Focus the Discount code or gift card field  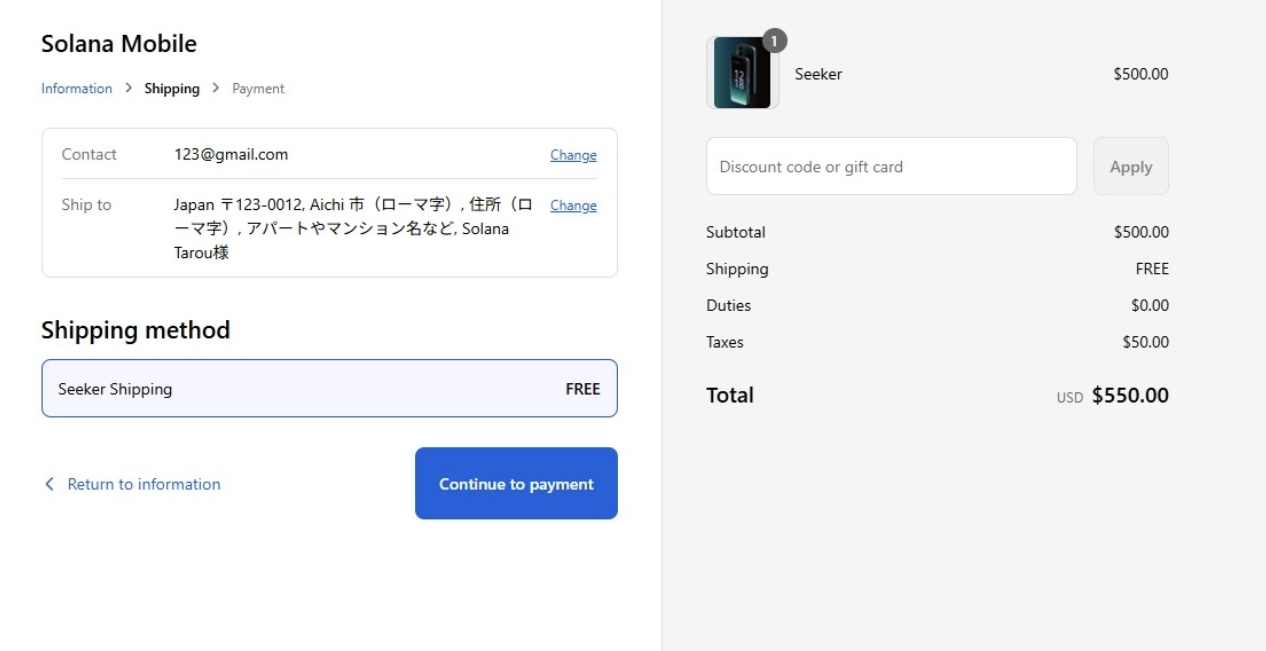[891, 167]
